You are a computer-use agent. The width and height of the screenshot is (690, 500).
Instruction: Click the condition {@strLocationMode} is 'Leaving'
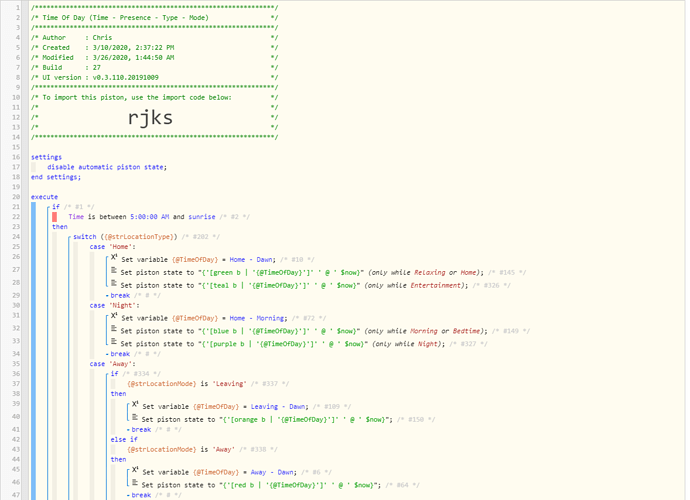[187, 384]
